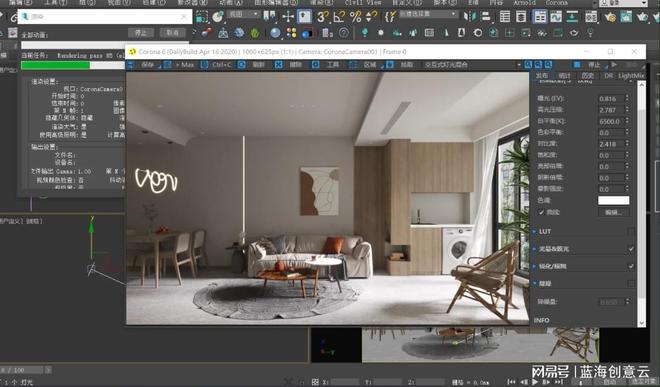Click the go to start playback button

tap(511, 382)
